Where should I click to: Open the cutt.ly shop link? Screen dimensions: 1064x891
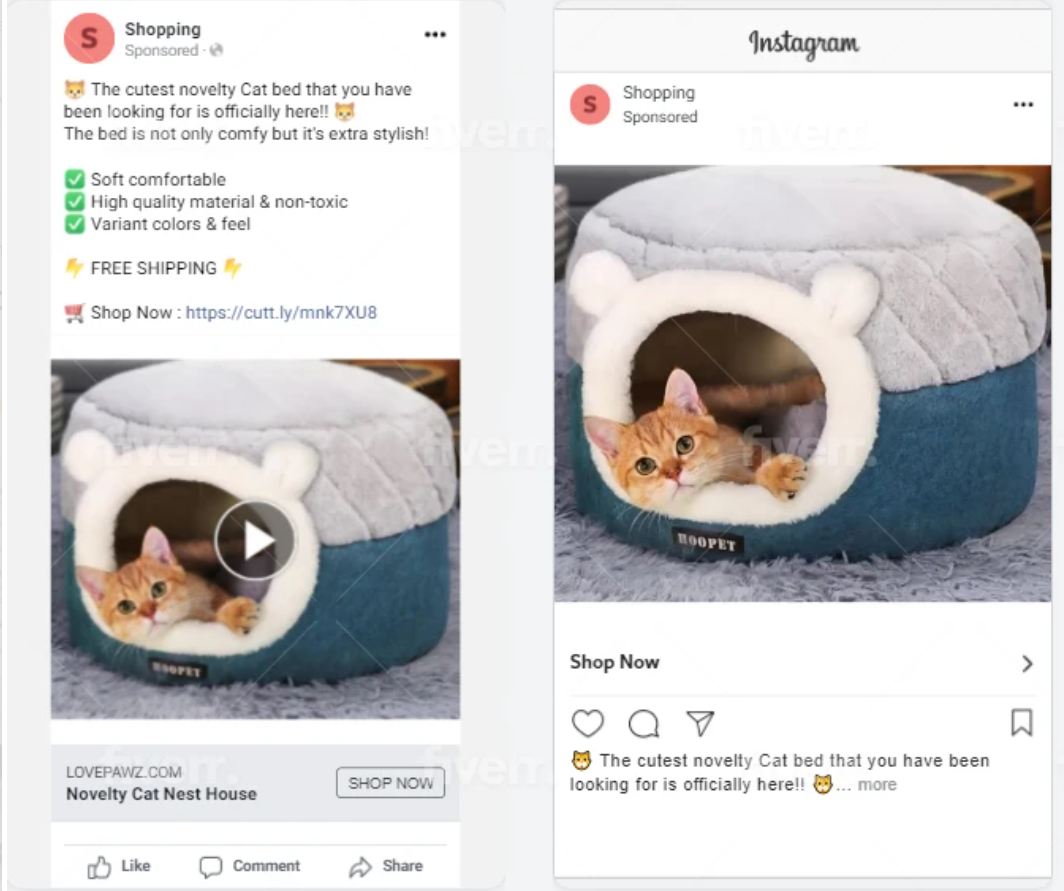281,312
